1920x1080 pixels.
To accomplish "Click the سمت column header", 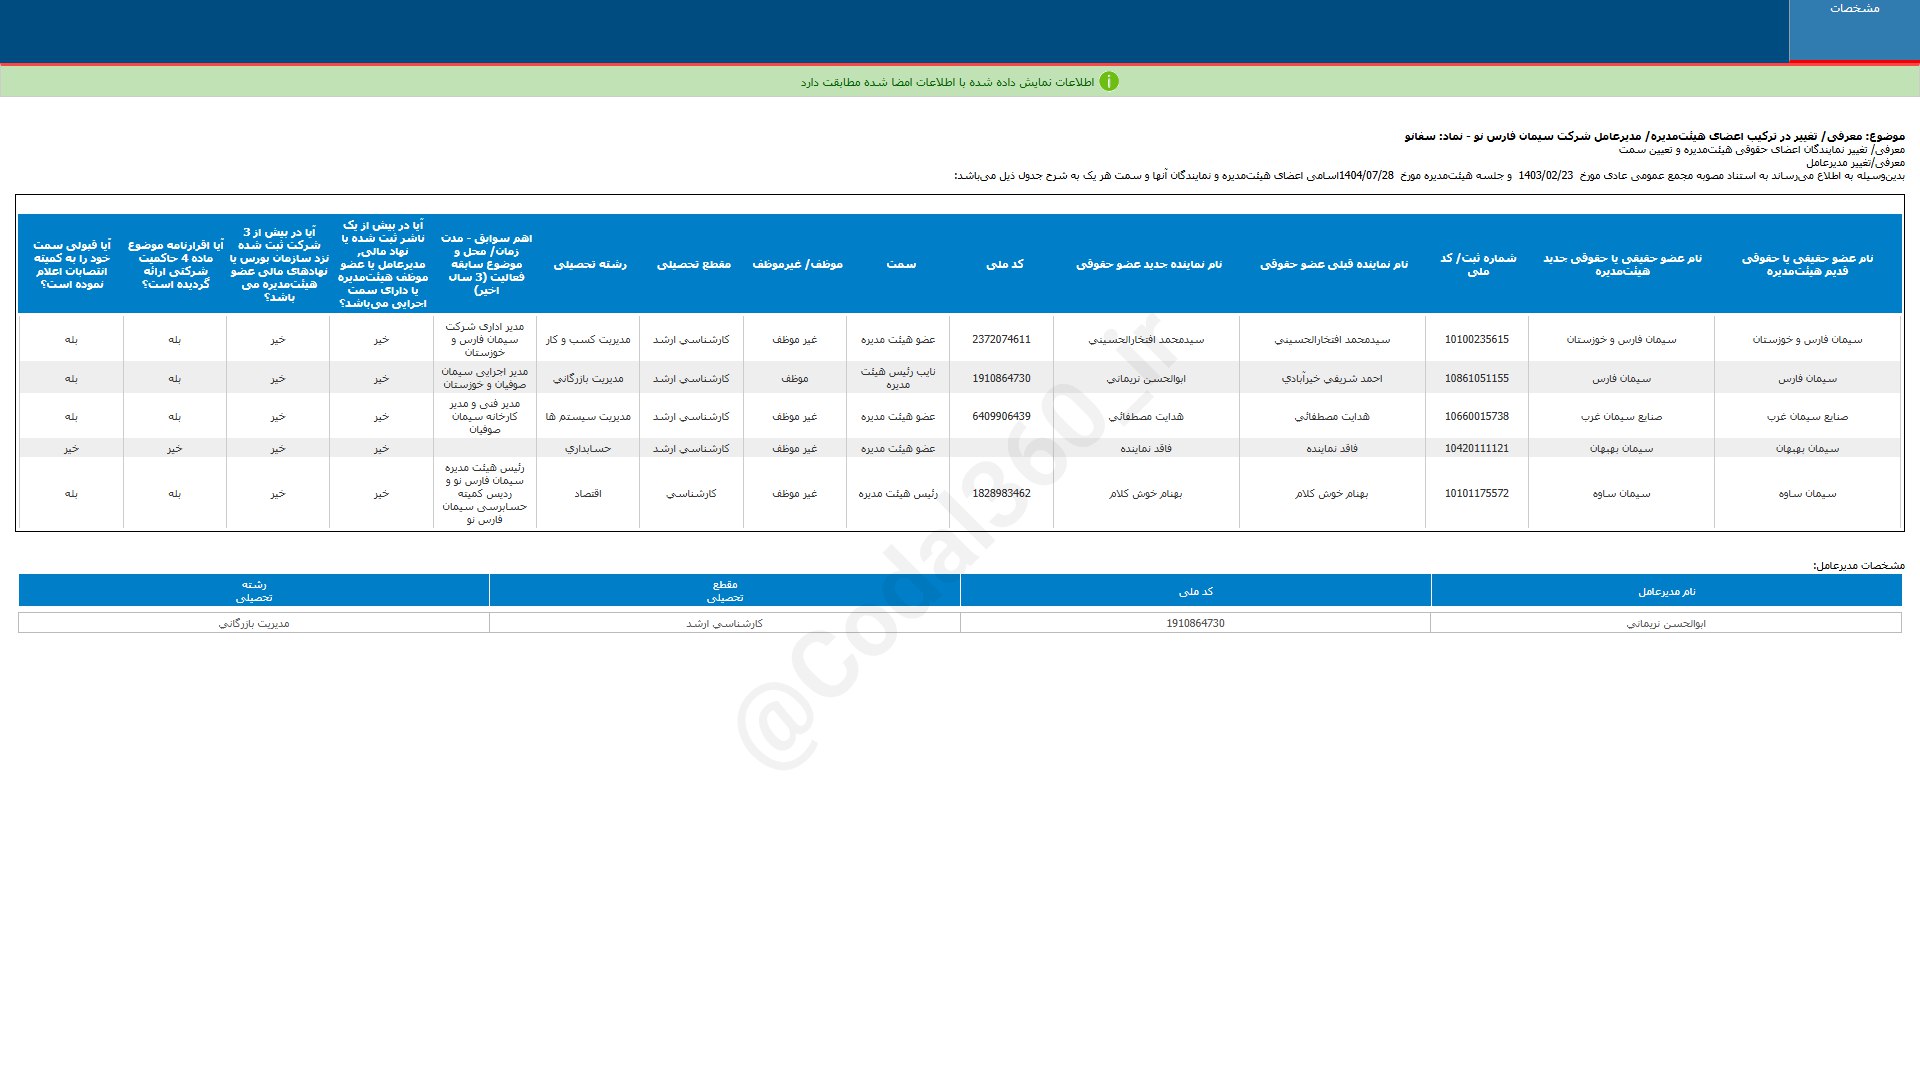I will [x=900, y=264].
